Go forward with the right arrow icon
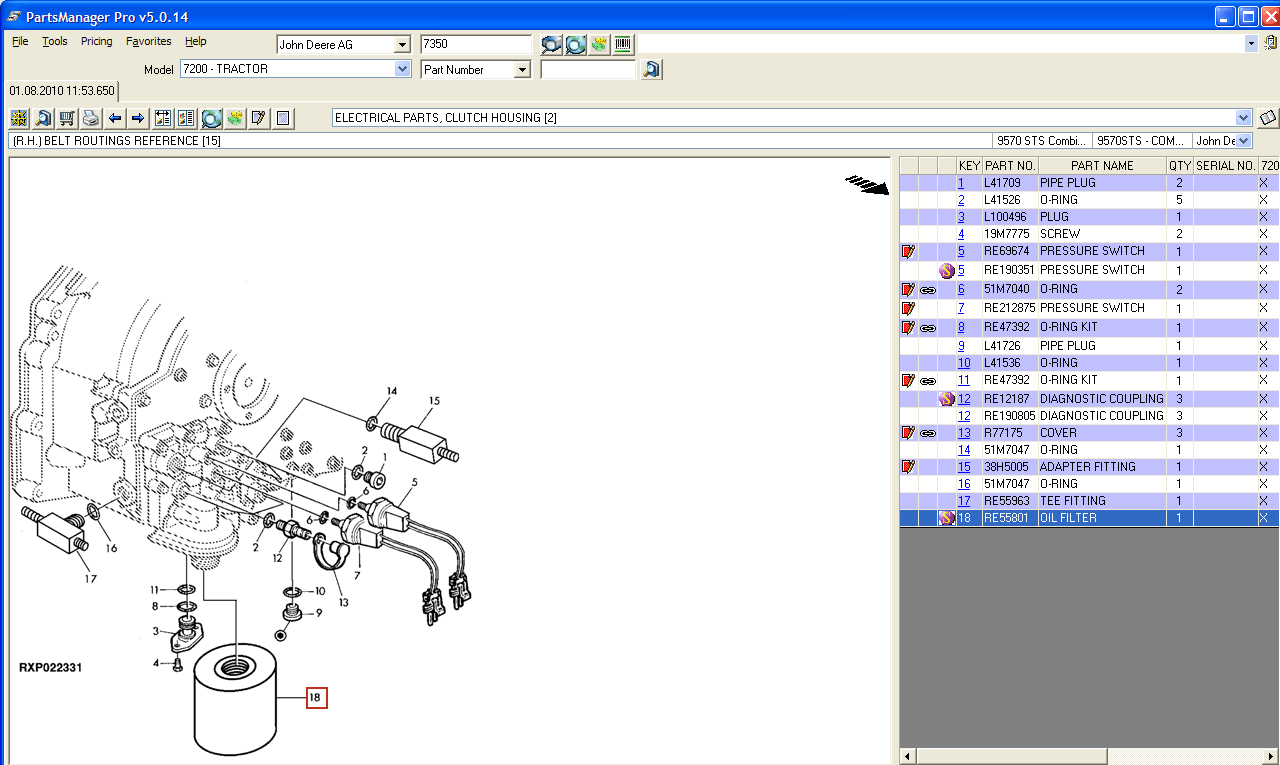This screenshot has height=765, width=1280. point(138,118)
